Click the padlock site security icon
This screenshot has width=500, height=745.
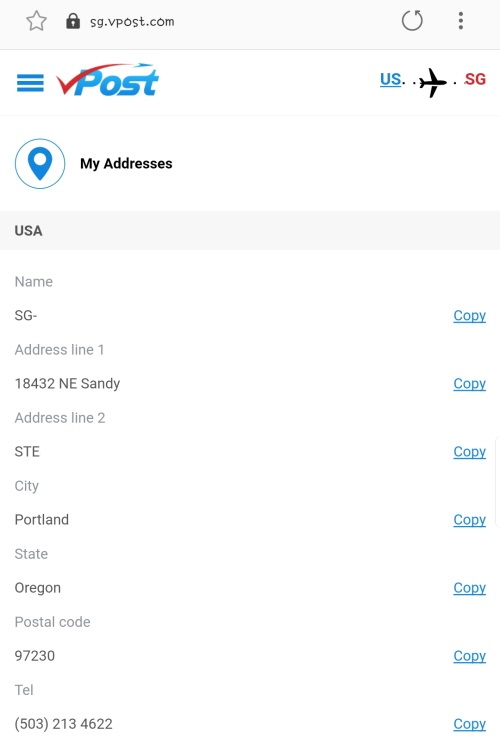click(73, 21)
